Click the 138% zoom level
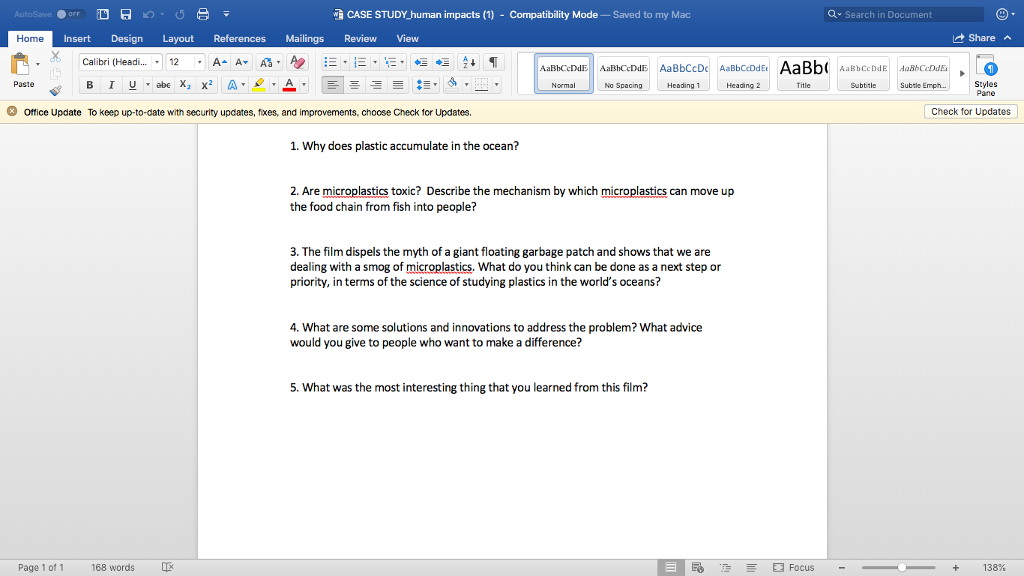Screen dimensions: 1024x576 click(x=994, y=568)
